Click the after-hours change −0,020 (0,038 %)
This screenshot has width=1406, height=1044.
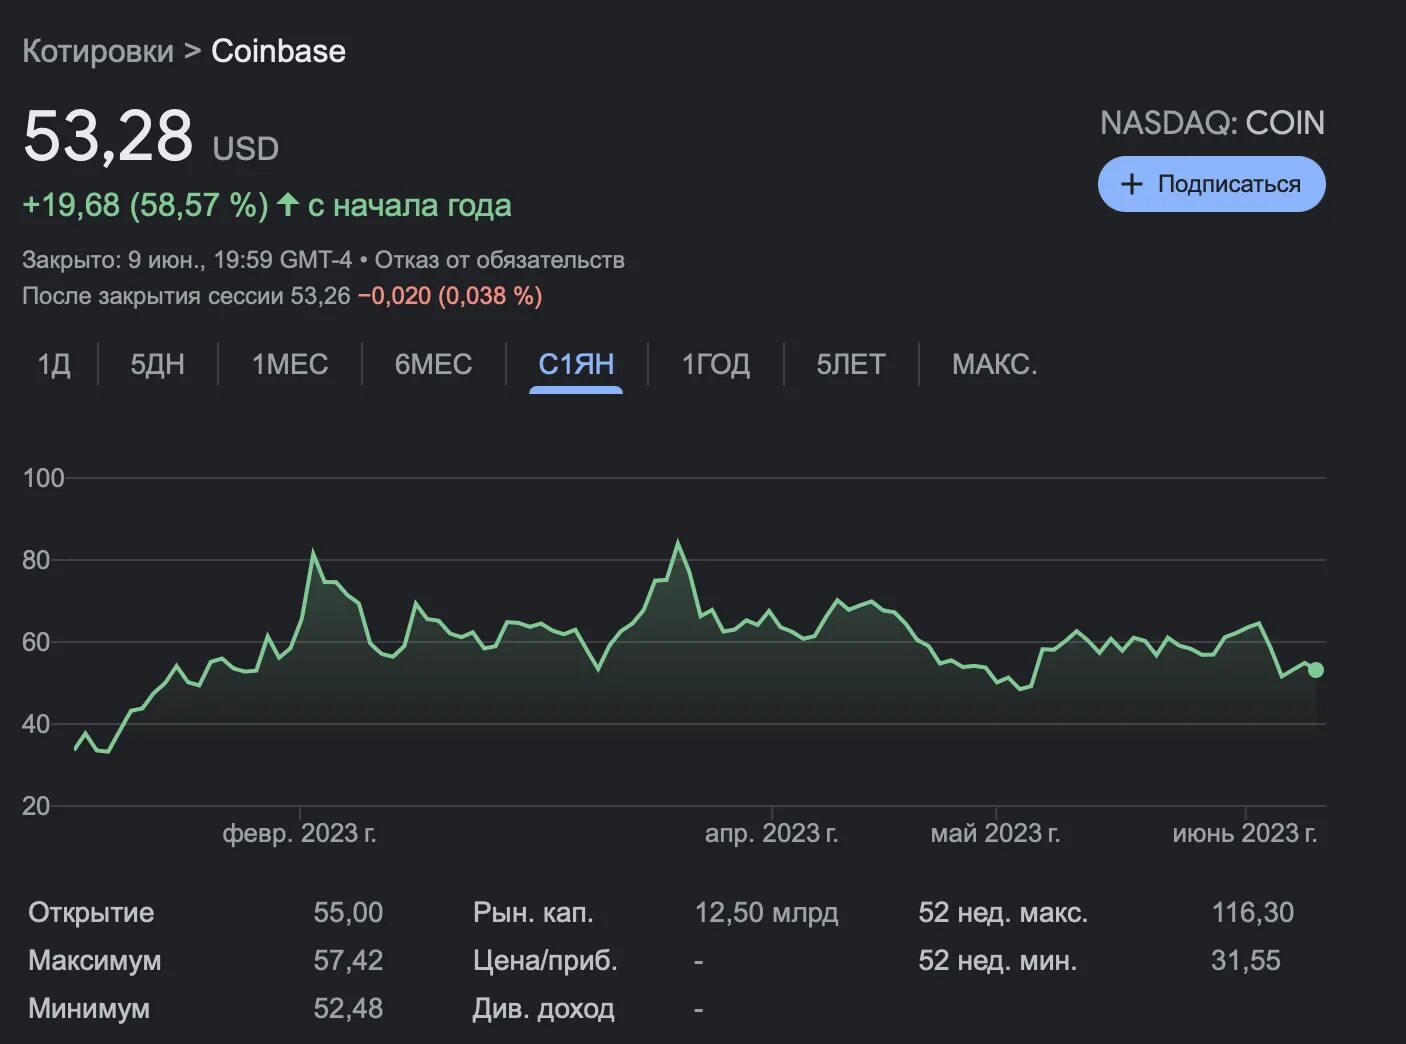(450, 296)
